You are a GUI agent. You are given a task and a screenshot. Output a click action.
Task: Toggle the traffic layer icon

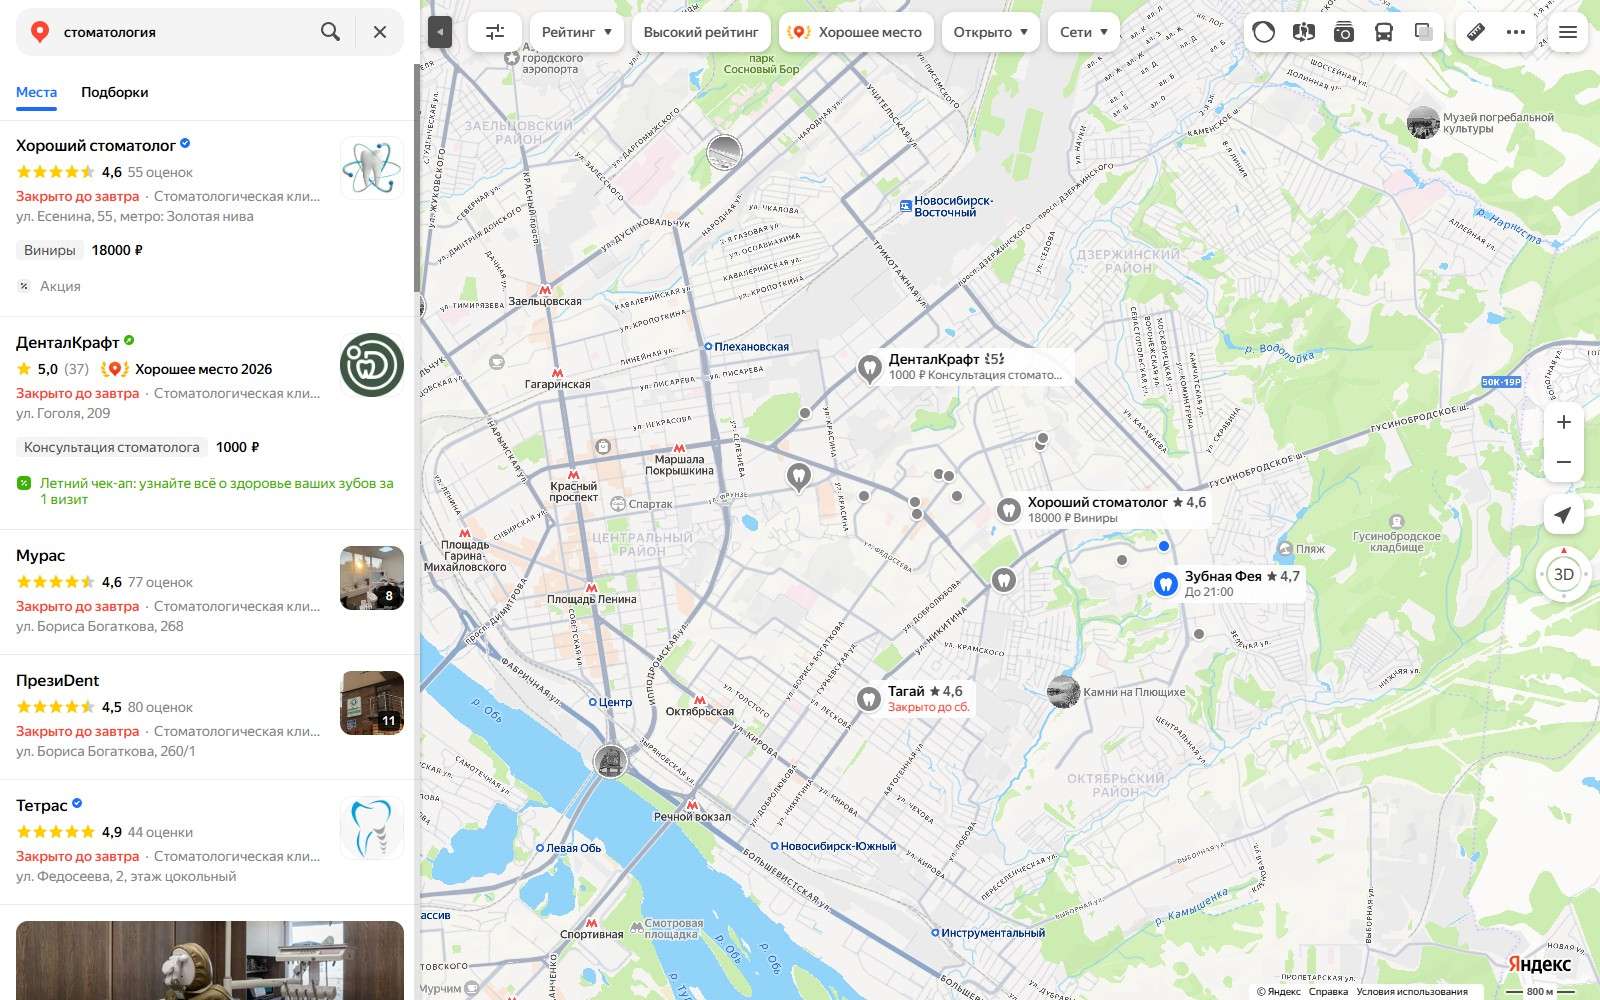[x=1264, y=32]
